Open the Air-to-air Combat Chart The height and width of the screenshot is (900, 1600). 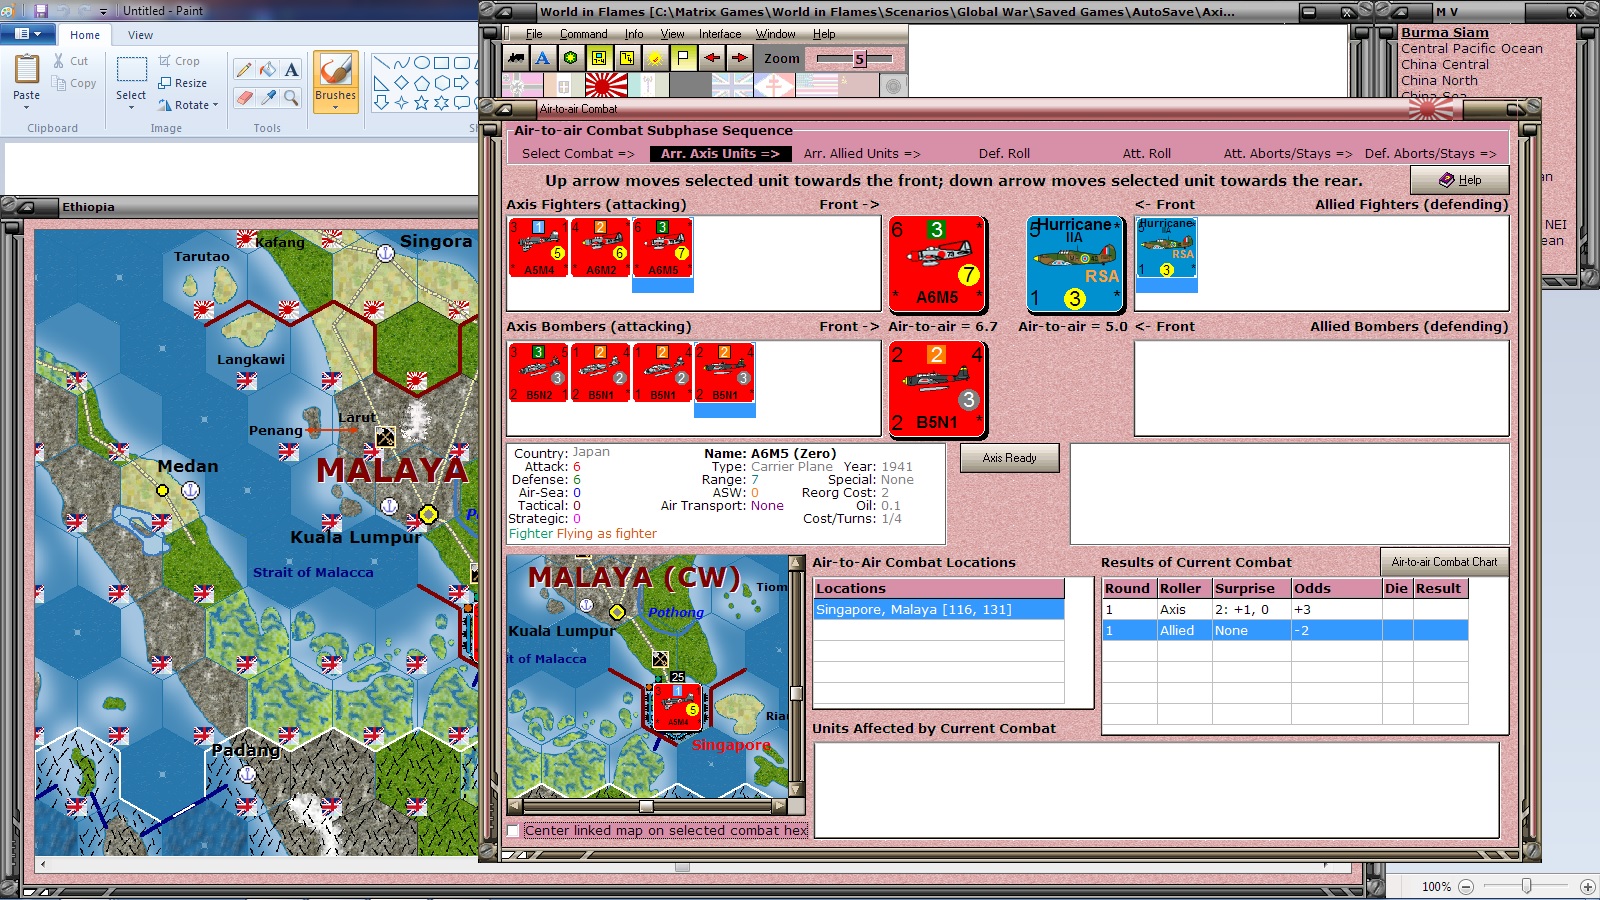[x=1444, y=562]
